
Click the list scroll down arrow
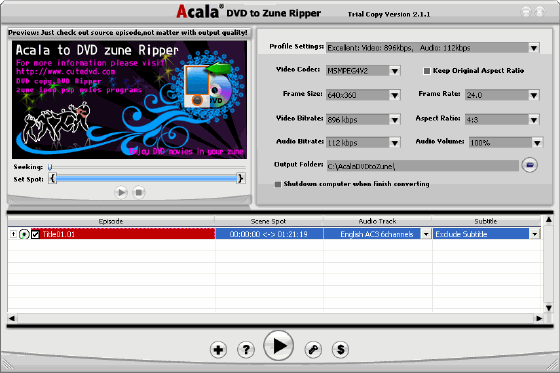[x=549, y=308]
